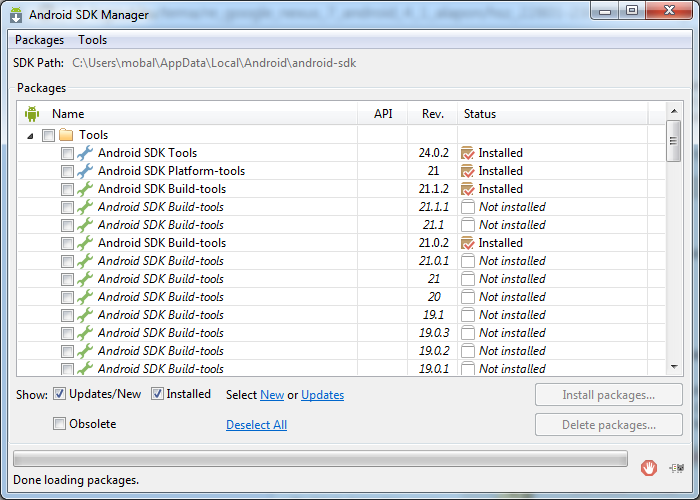The image size is (700, 500).
Task: Click wrench icon for Build-tools 21.1.2
Action: (85, 189)
